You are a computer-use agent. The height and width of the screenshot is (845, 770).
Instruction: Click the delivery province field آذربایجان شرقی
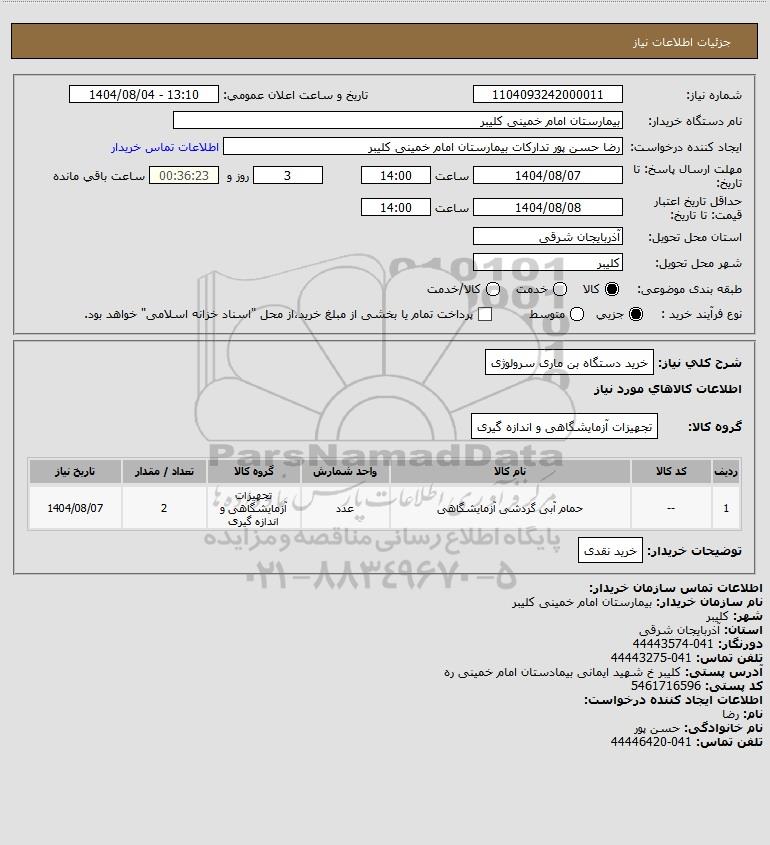pyautogui.click(x=547, y=237)
